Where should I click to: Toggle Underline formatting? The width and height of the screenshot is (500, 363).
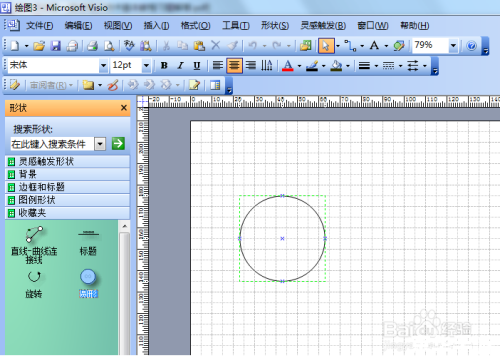click(x=197, y=66)
